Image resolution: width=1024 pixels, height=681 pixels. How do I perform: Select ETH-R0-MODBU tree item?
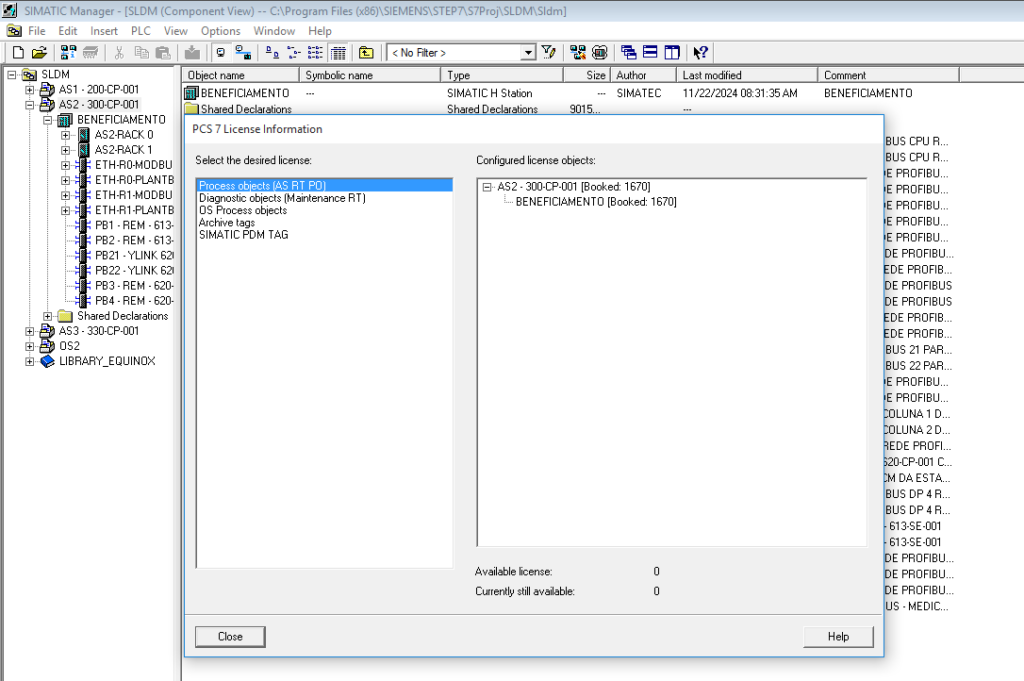(x=134, y=165)
